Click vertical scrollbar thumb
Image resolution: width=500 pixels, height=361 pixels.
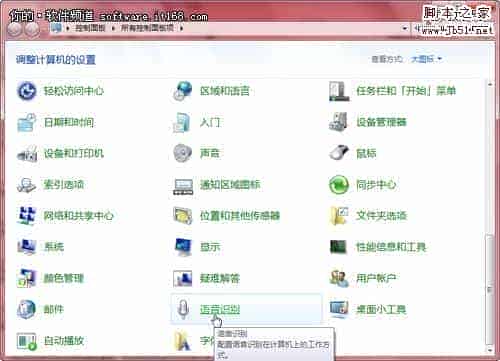[x=490, y=289]
